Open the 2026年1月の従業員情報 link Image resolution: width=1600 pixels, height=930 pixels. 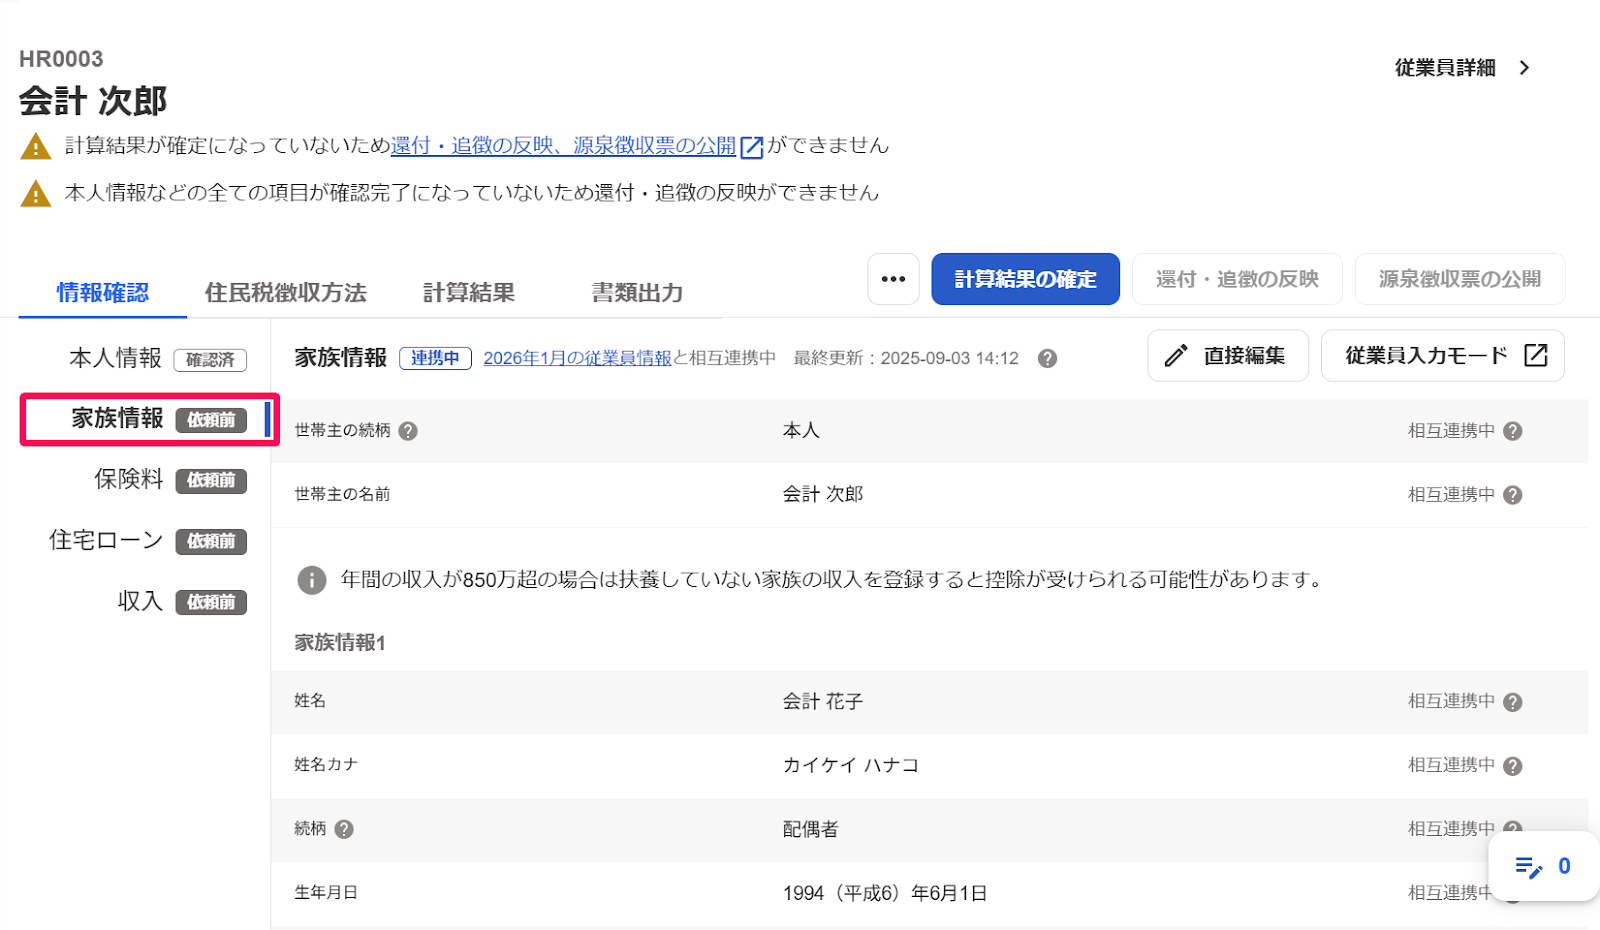click(x=577, y=358)
